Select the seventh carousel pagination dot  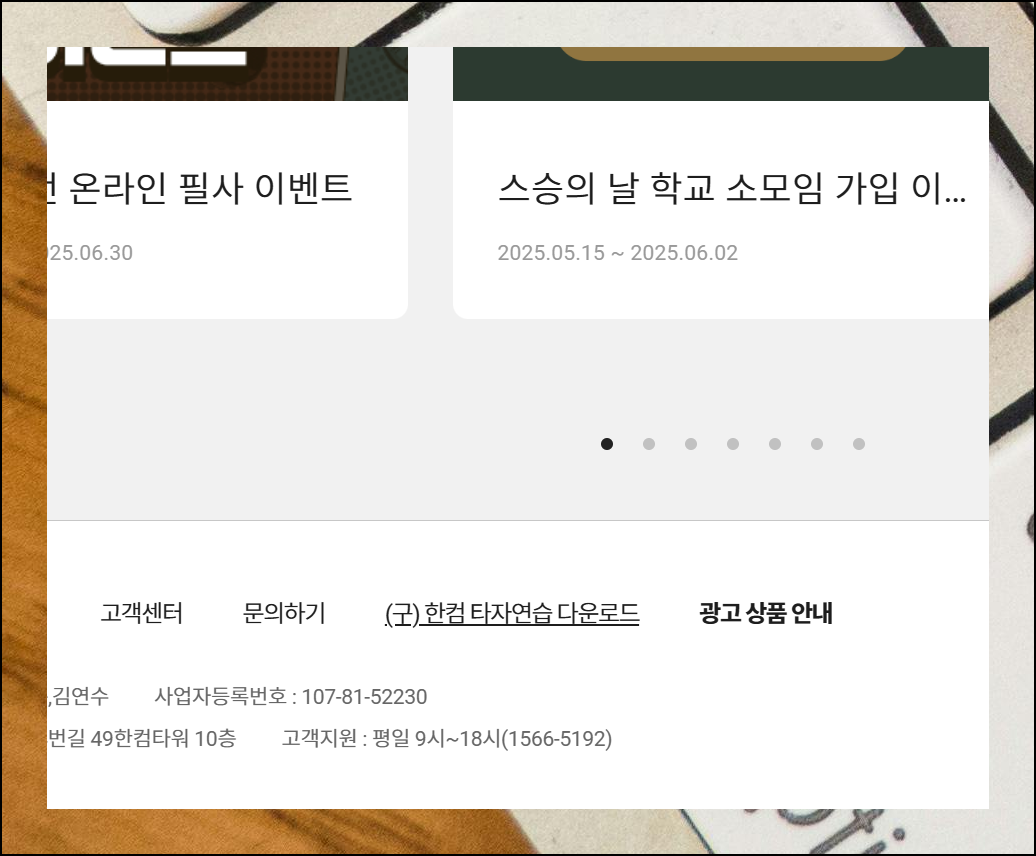coord(859,444)
